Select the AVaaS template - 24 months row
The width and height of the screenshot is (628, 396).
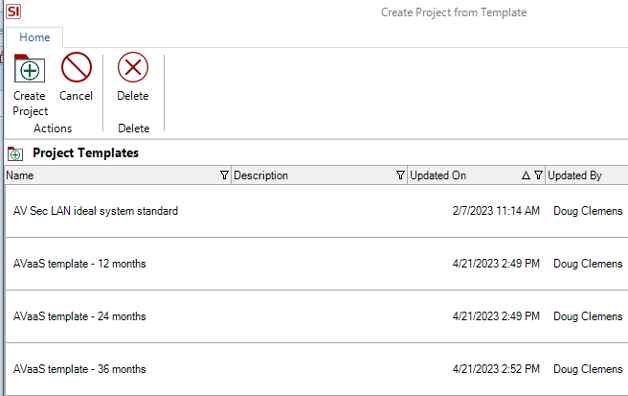tap(316, 316)
